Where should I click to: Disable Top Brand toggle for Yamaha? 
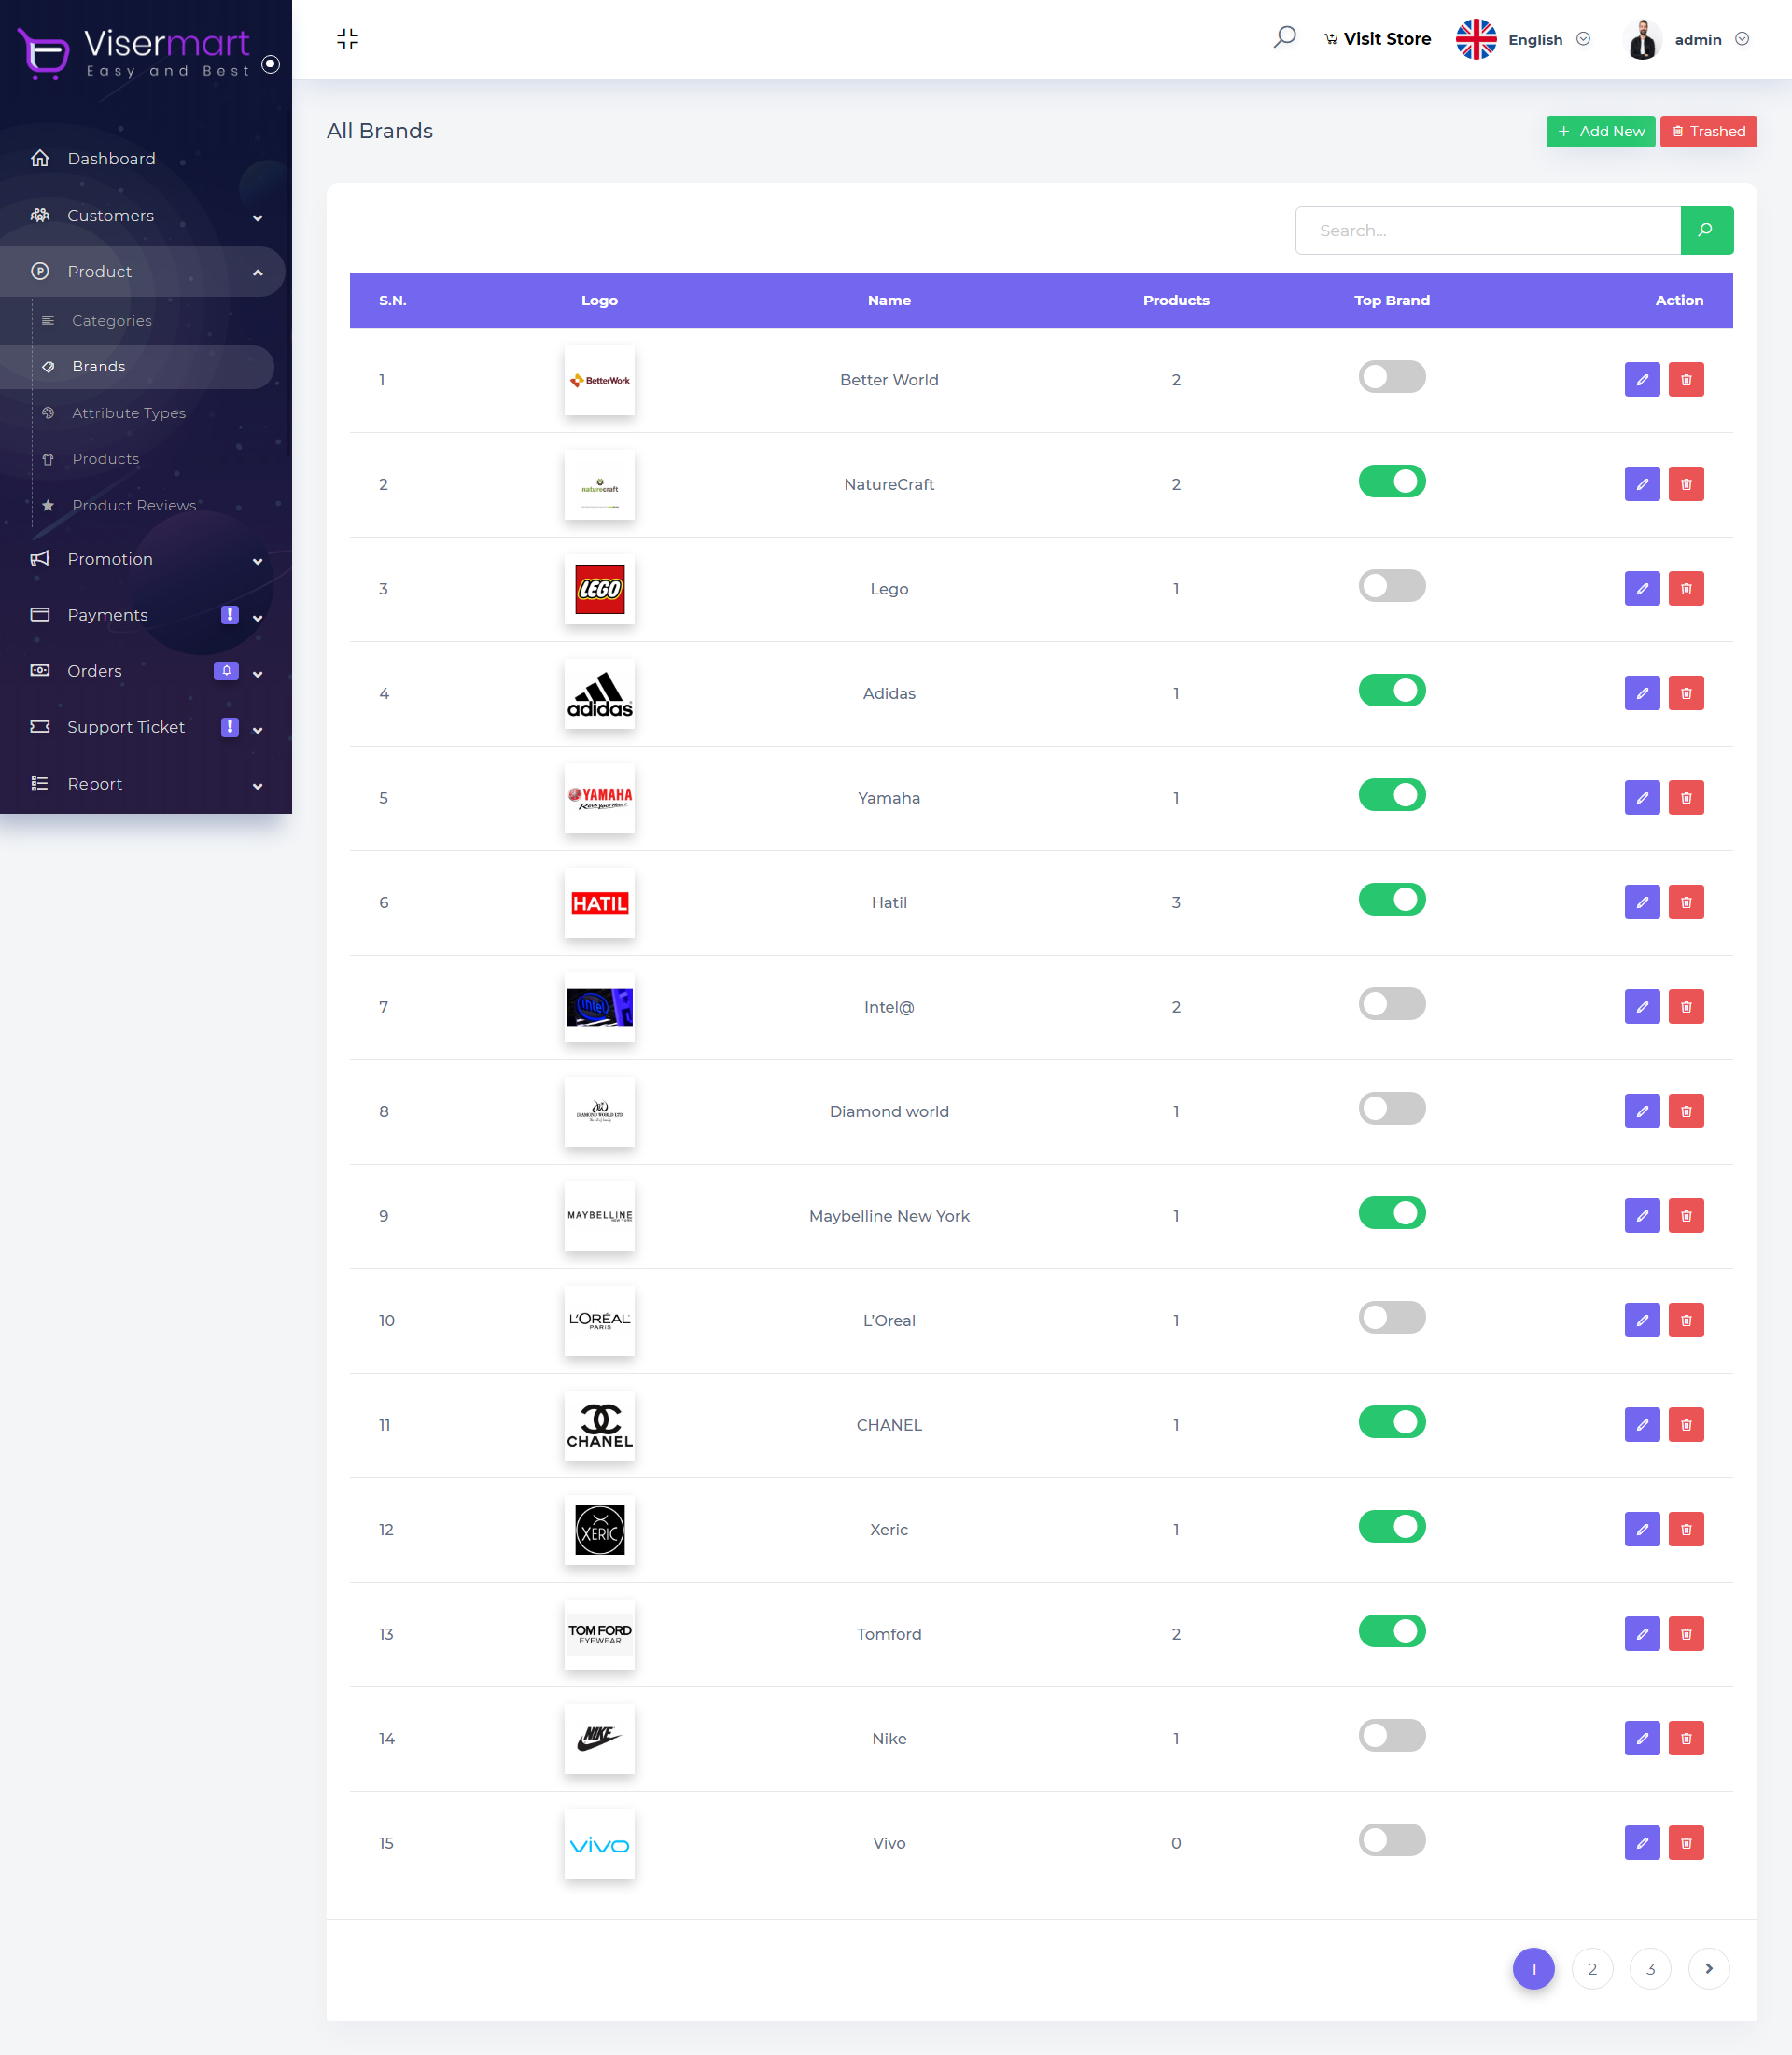[1391, 795]
